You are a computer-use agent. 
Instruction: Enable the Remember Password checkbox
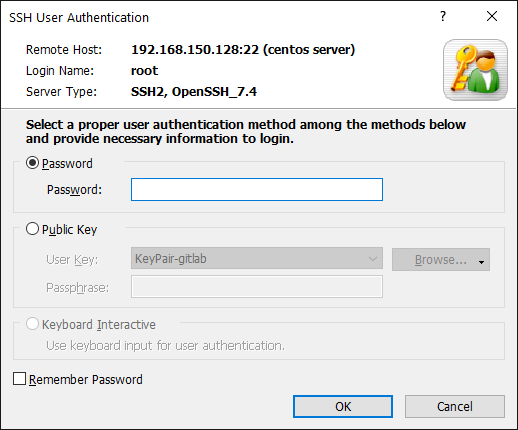click(x=19, y=379)
